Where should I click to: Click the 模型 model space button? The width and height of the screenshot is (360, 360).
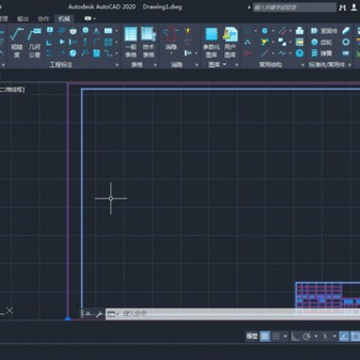(x=252, y=336)
